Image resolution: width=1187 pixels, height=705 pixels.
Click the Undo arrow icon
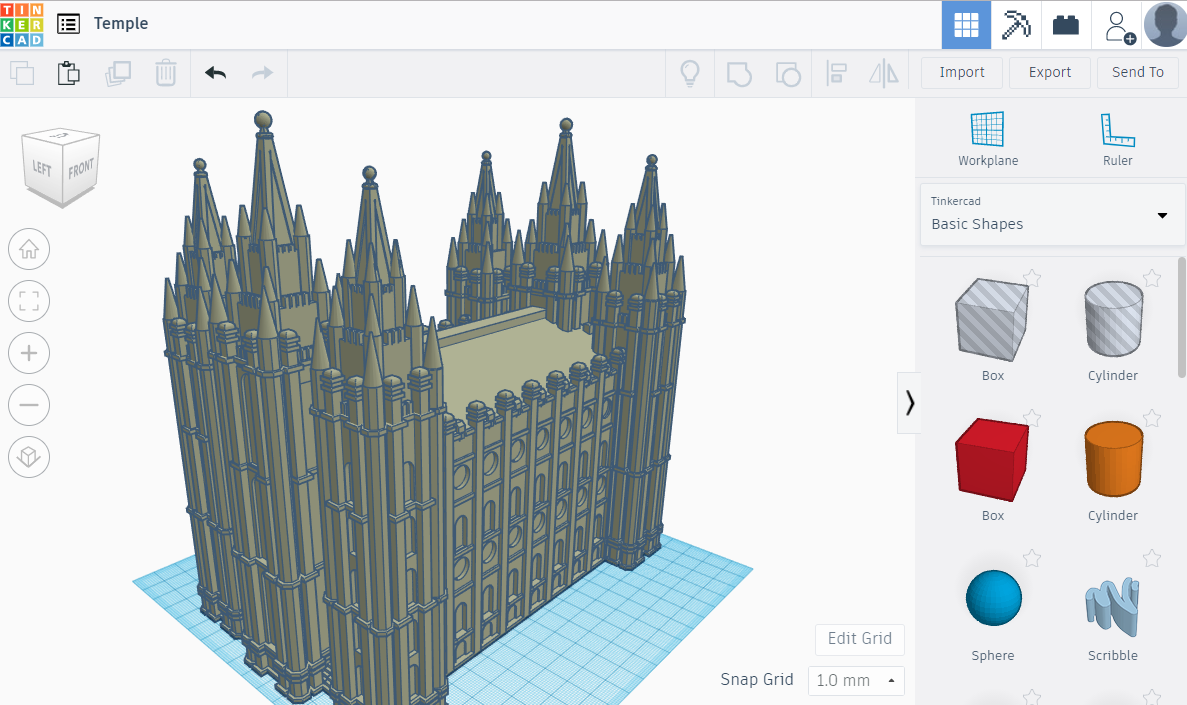pos(215,73)
